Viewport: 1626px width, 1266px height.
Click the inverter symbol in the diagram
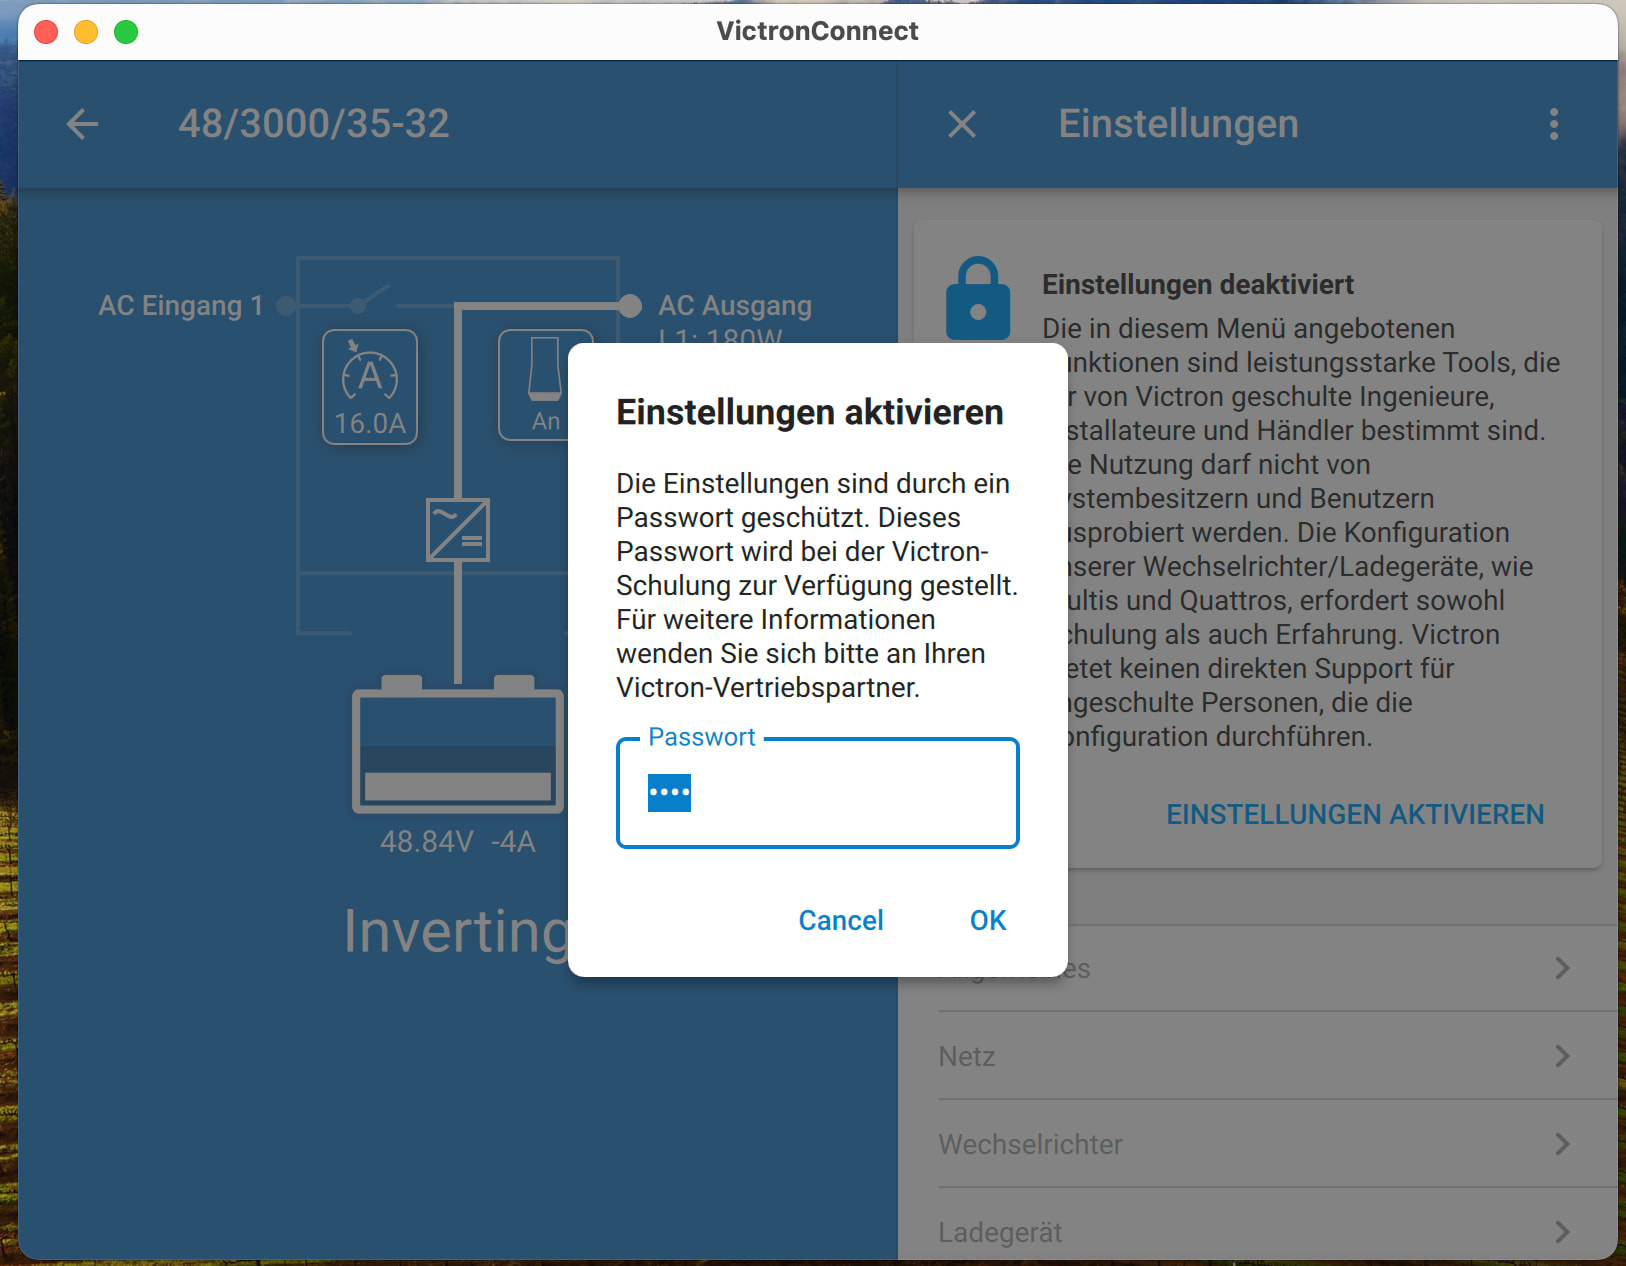coord(458,530)
